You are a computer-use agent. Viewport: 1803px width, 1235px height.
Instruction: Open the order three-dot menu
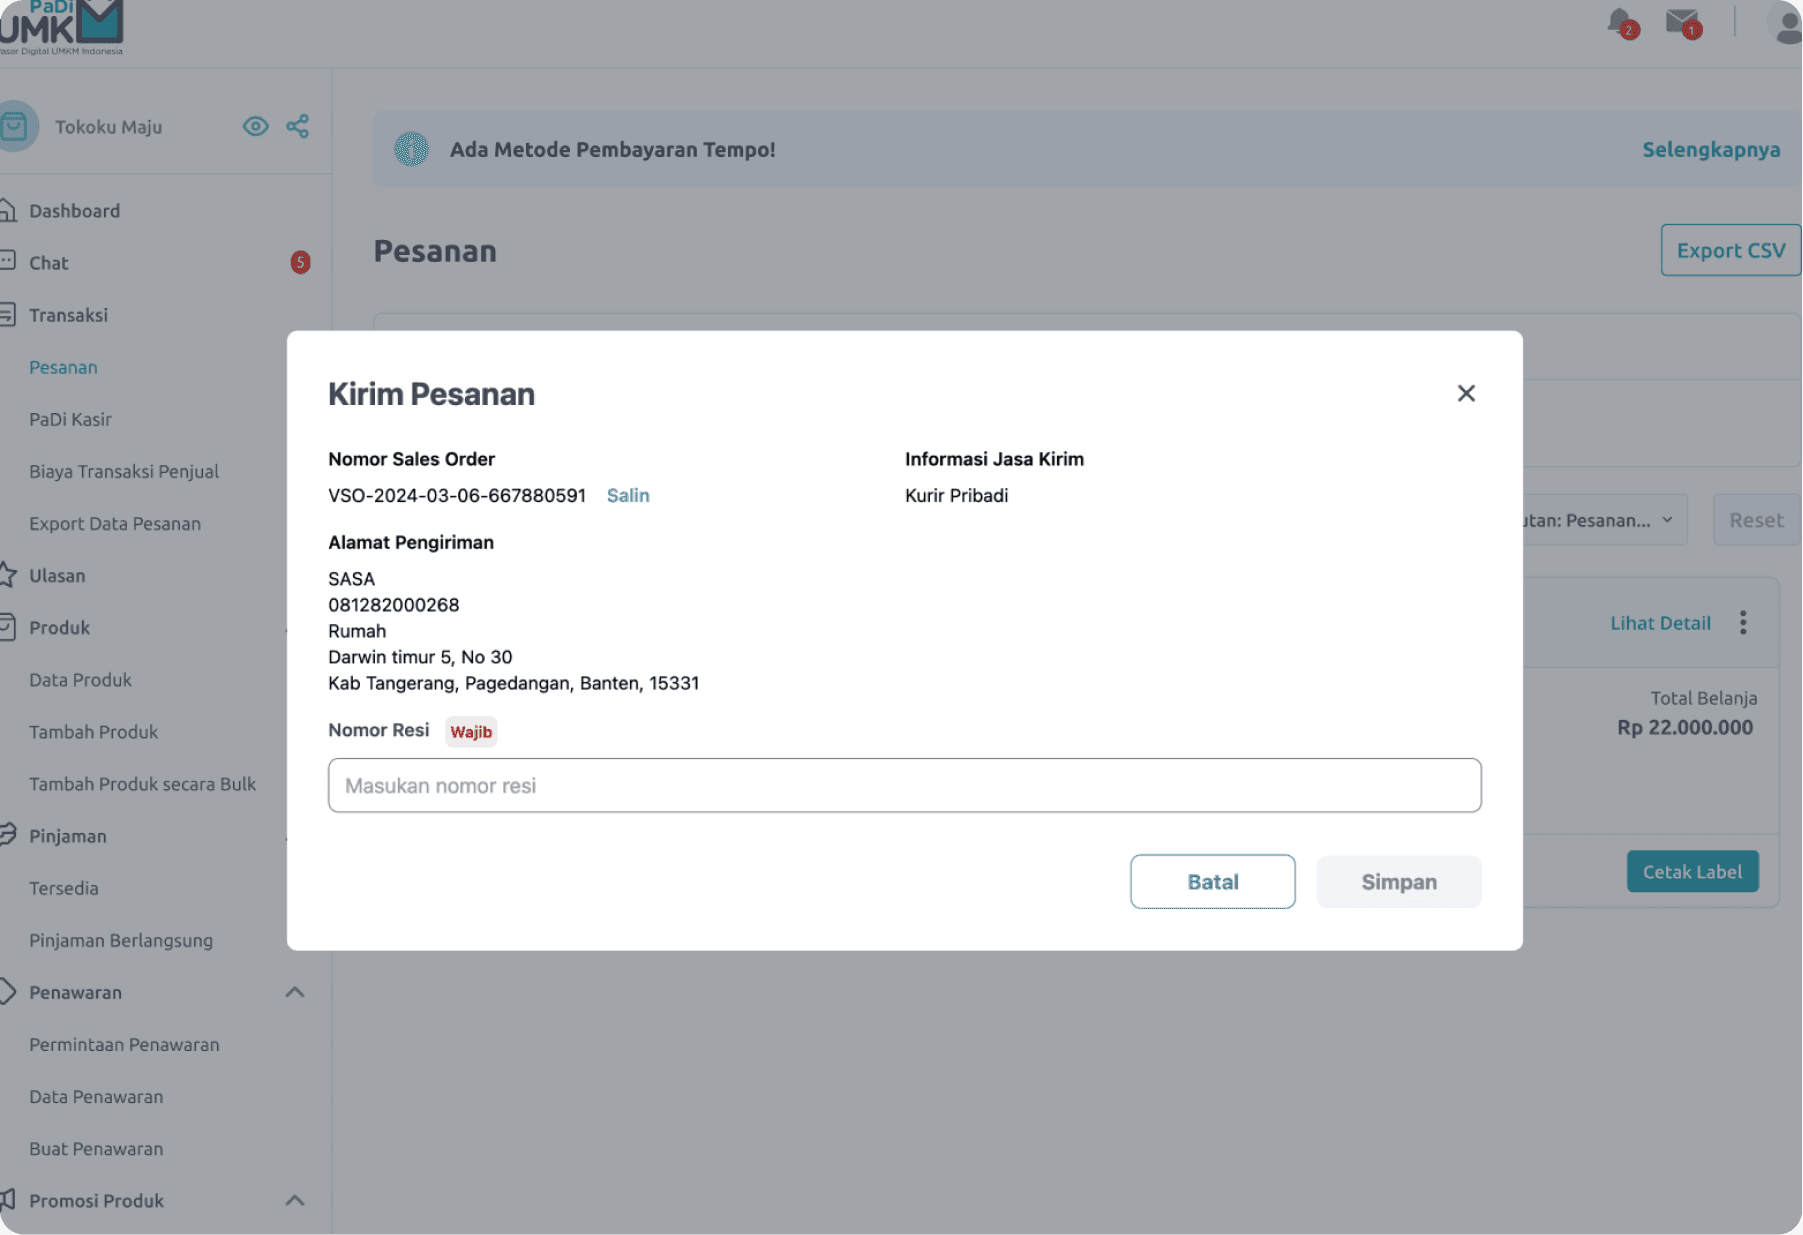click(x=1743, y=623)
